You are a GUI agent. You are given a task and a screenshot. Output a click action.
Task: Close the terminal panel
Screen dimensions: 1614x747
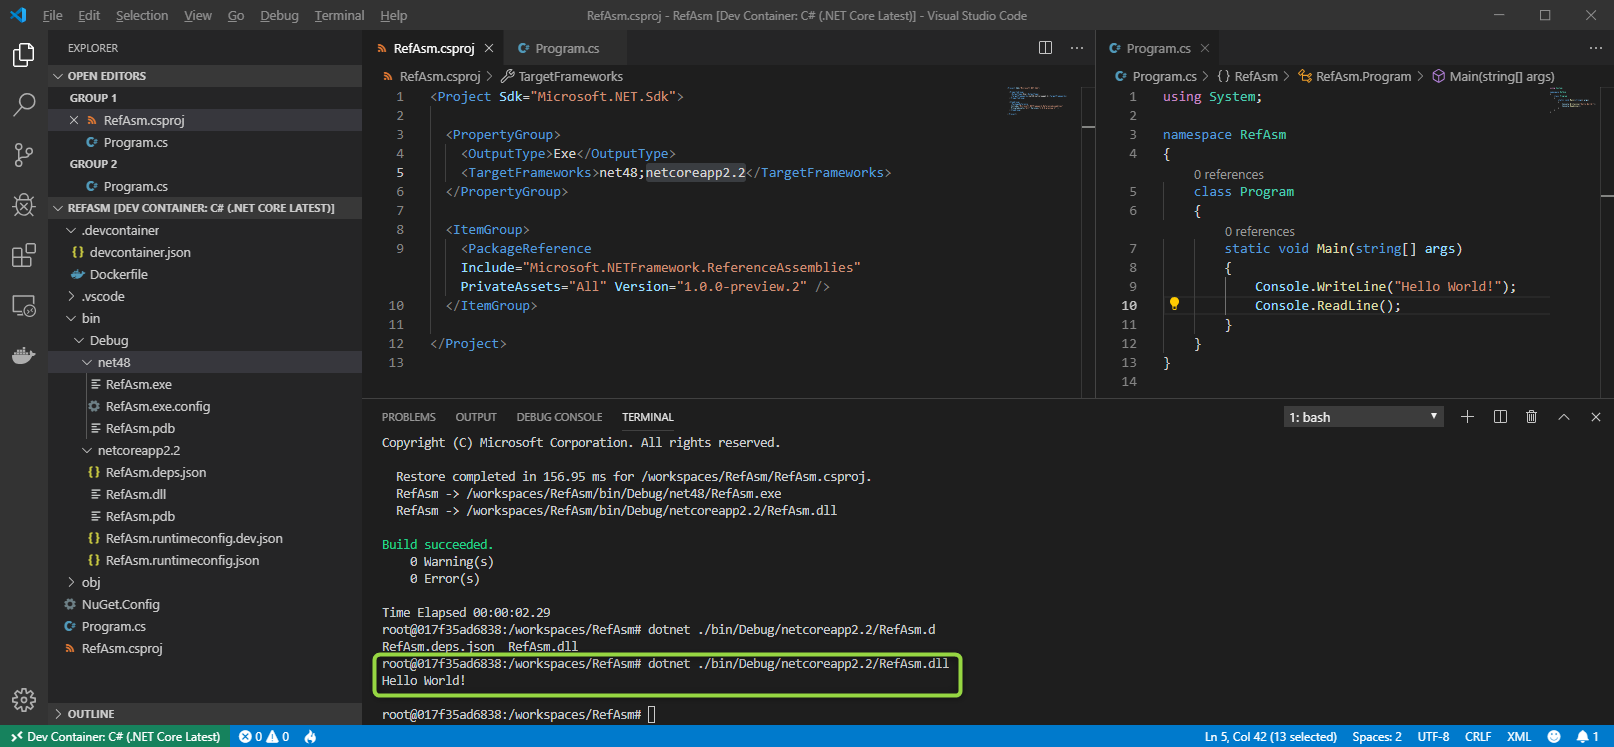[x=1596, y=417]
